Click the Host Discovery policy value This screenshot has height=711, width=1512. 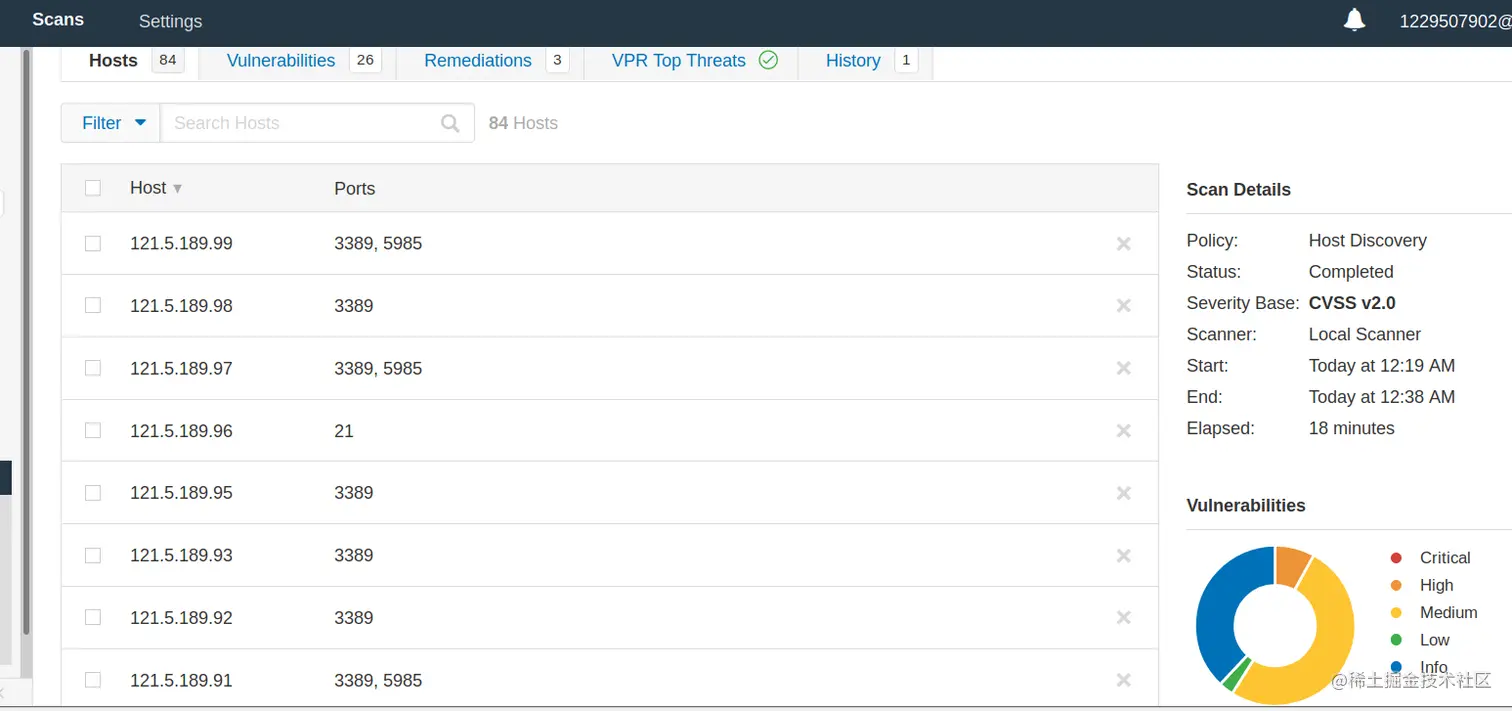pos(1367,241)
